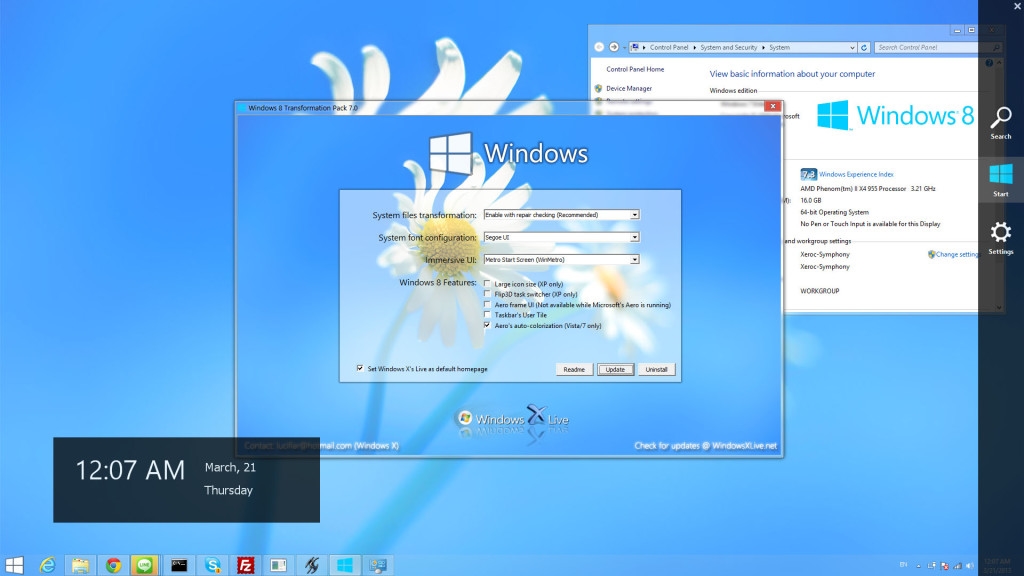The height and width of the screenshot is (576, 1024).
Task: Open Skype from the taskbar
Action: [212, 565]
